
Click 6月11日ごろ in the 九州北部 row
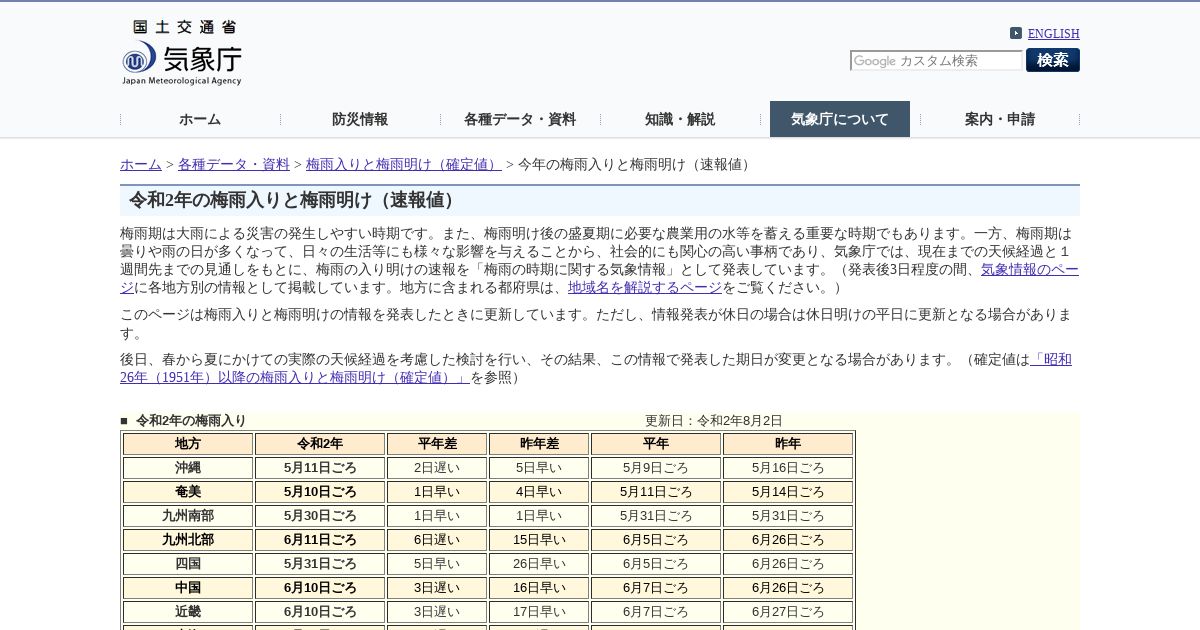320,540
